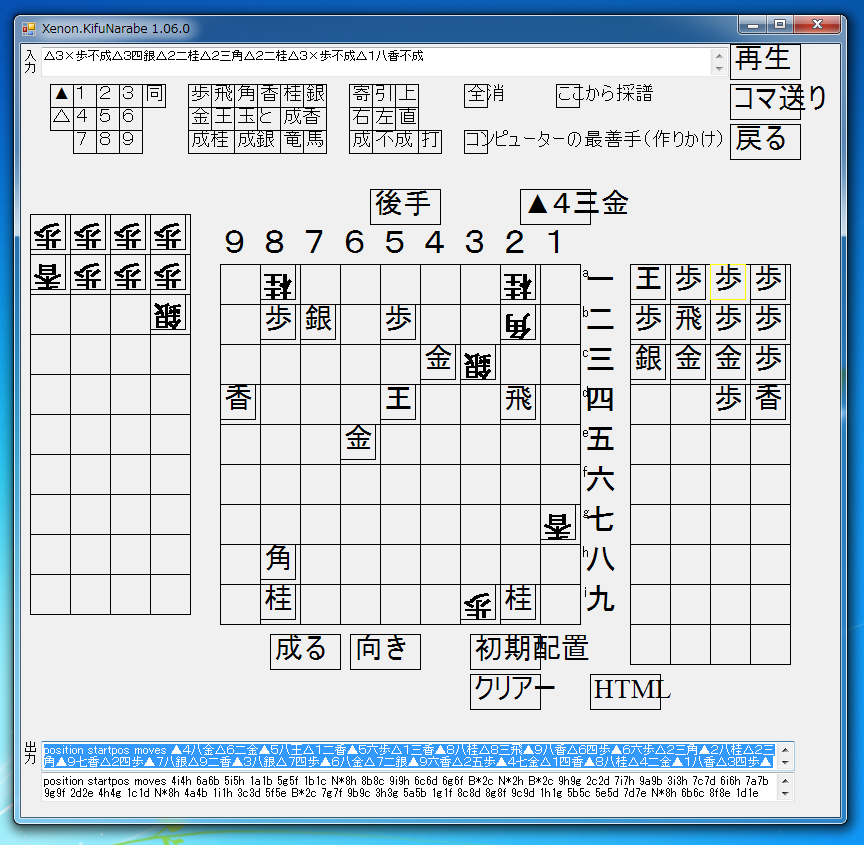864x845 pixels.
Task: Click the 不成 (no promotion) button
Action: [x=396, y=141]
